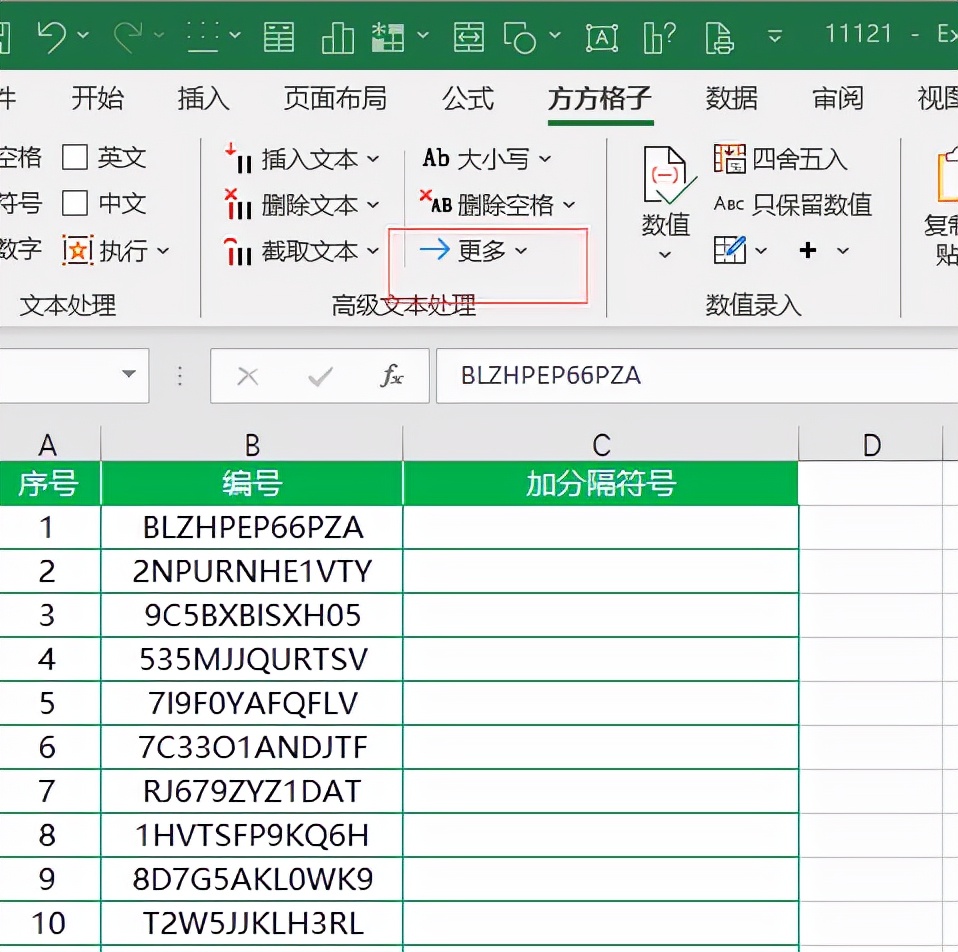Click cell containing 8D7G5AKL0WK9
958x952 pixels.
[252, 880]
